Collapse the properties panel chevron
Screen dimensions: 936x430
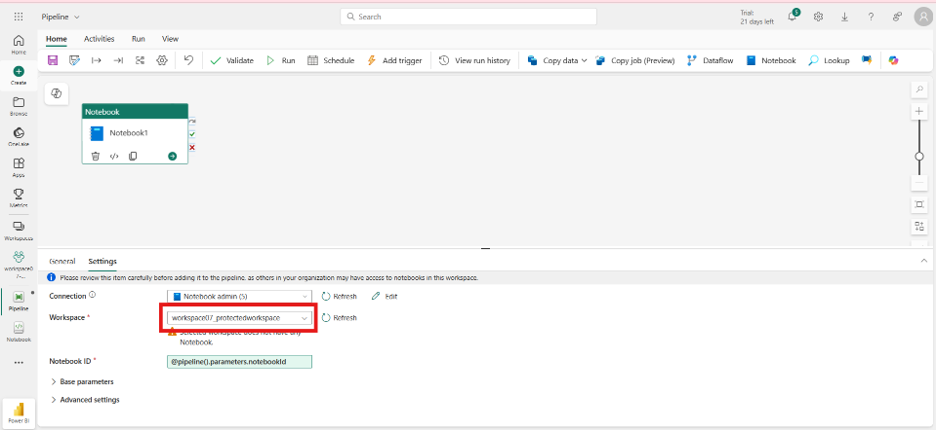click(x=924, y=261)
